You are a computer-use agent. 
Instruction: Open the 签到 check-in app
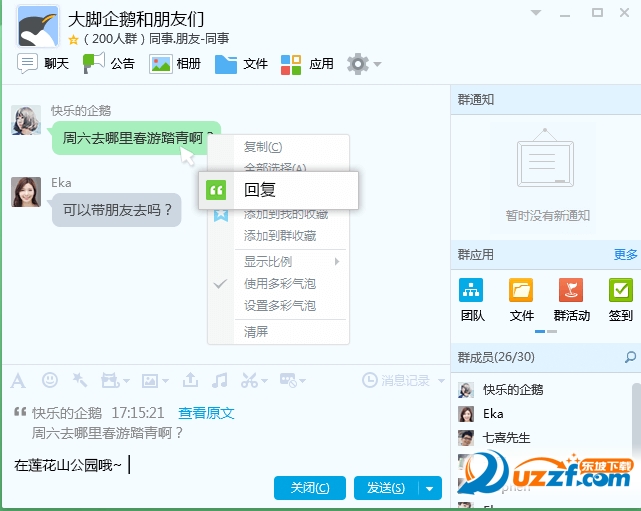(621, 299)
